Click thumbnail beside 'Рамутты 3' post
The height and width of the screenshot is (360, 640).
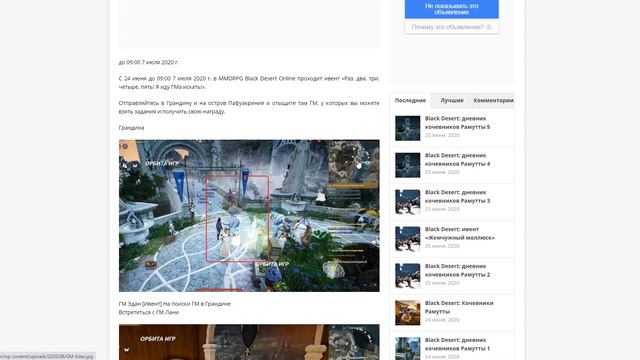(407, 202)
